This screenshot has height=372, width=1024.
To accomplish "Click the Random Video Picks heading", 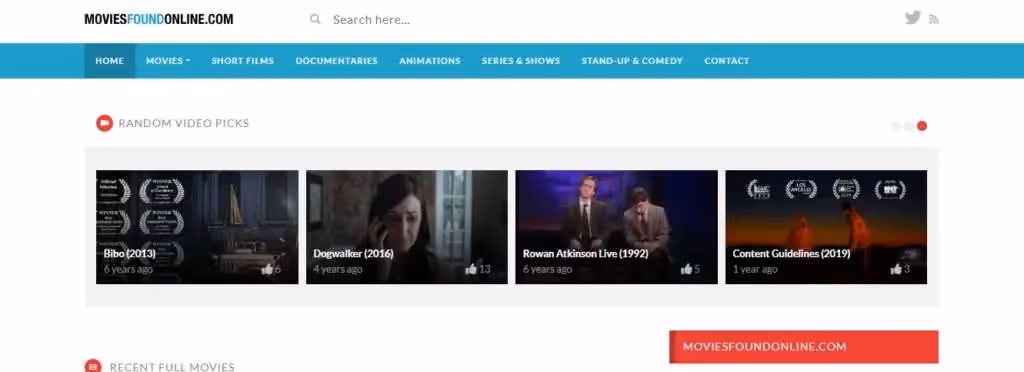I will 184,123.
